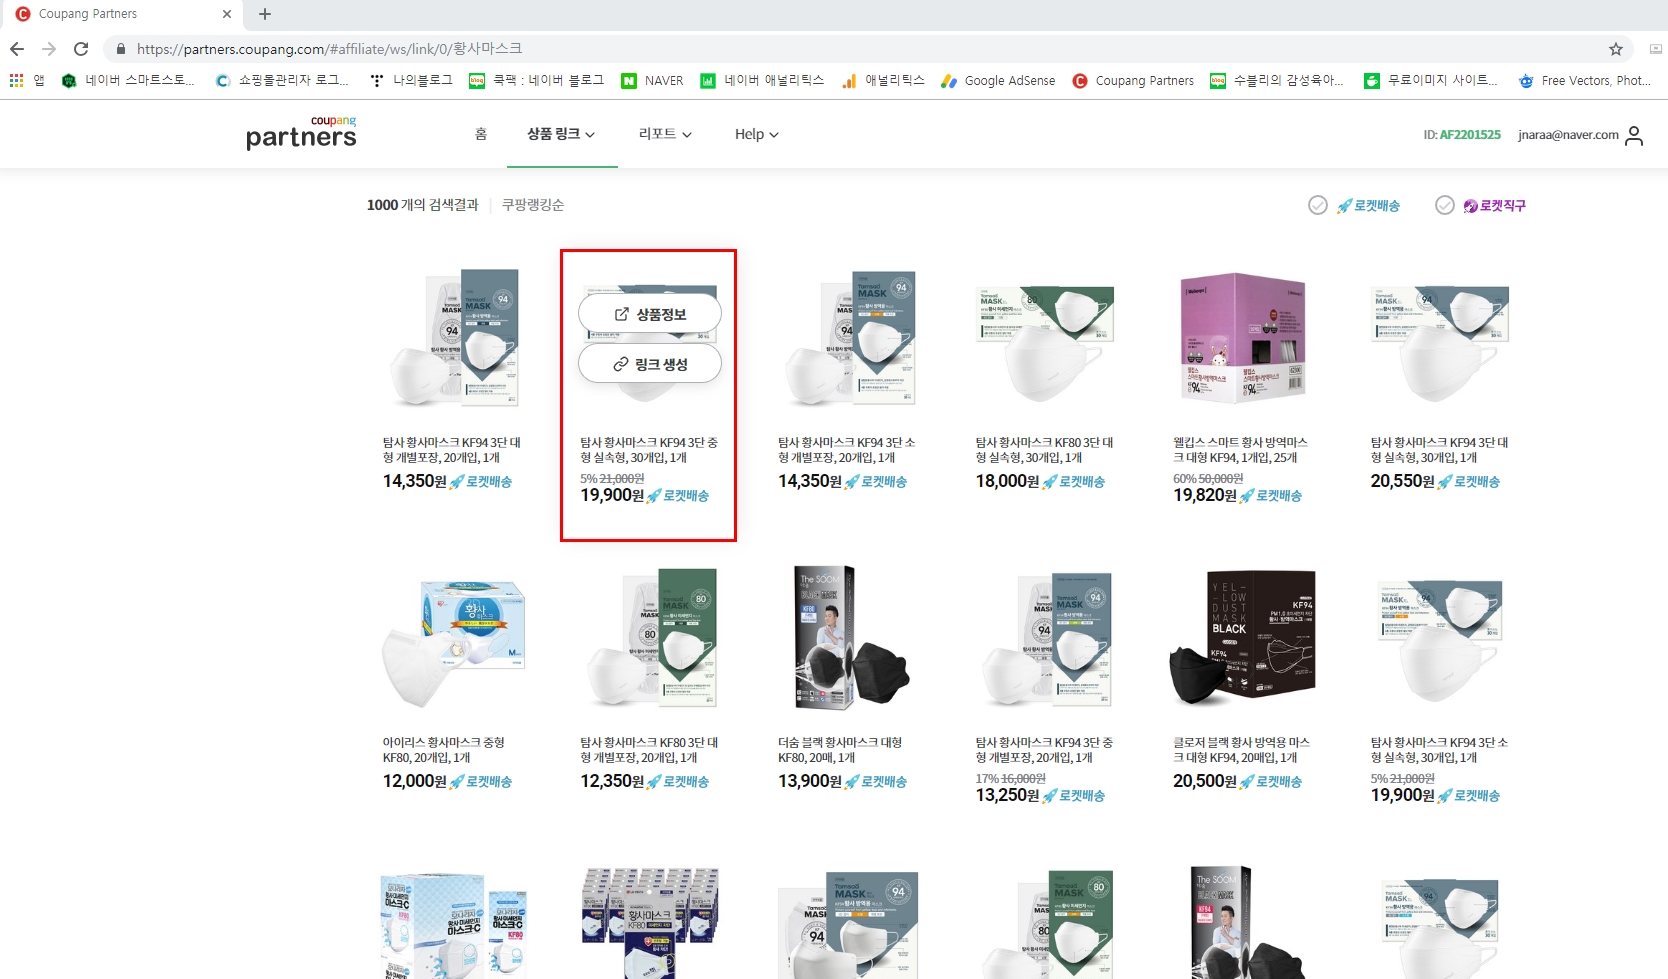This screenshot has width=1668, height=979.
Task: Bookmark this page with the star icon
Action: coord(1616,49)
